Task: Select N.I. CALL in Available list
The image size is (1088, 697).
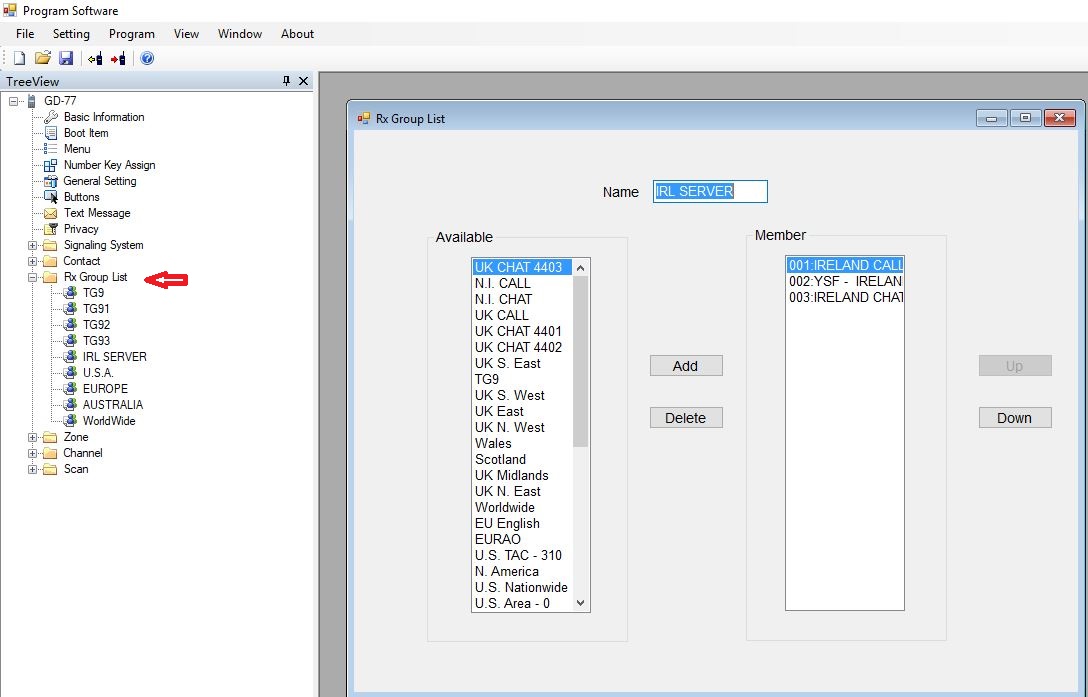Action: [522, 283]
